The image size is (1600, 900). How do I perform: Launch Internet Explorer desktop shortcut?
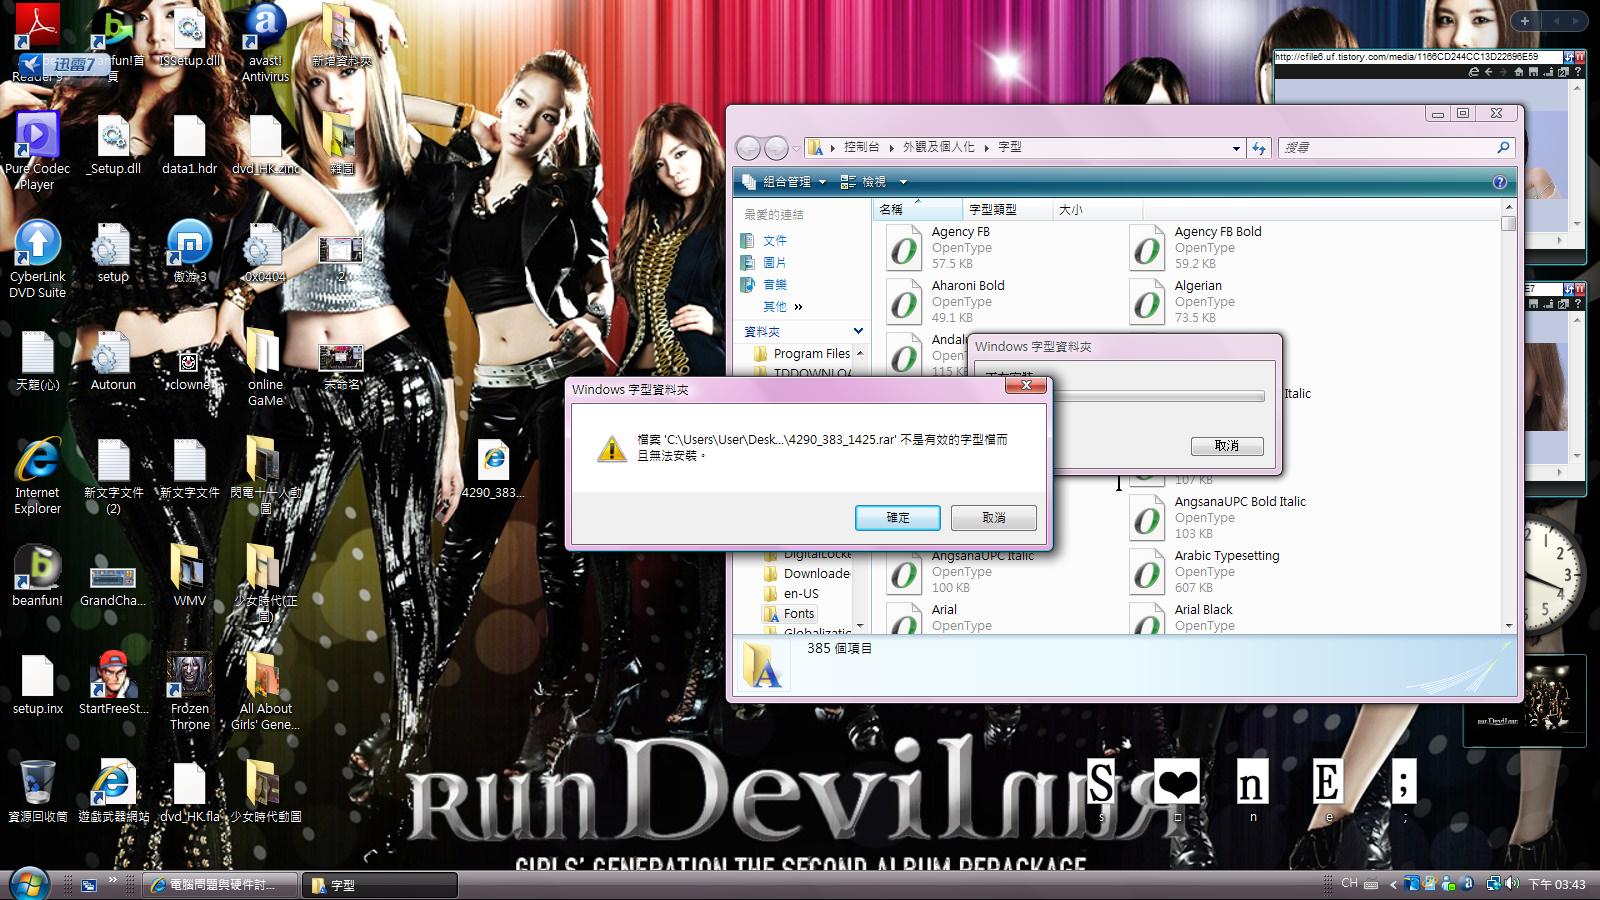[37, 476]
